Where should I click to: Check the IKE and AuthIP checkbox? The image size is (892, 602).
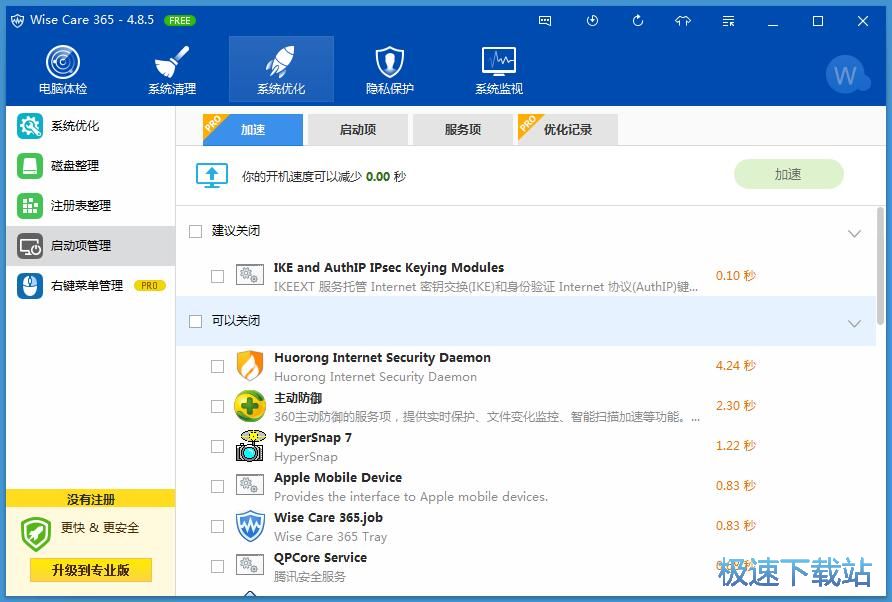coord(216,274)
